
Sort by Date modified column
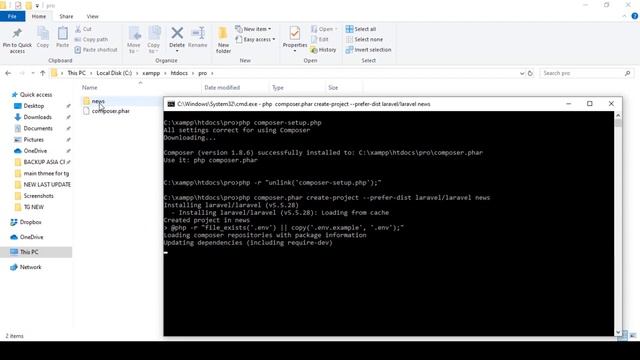(x=222, y=87)
